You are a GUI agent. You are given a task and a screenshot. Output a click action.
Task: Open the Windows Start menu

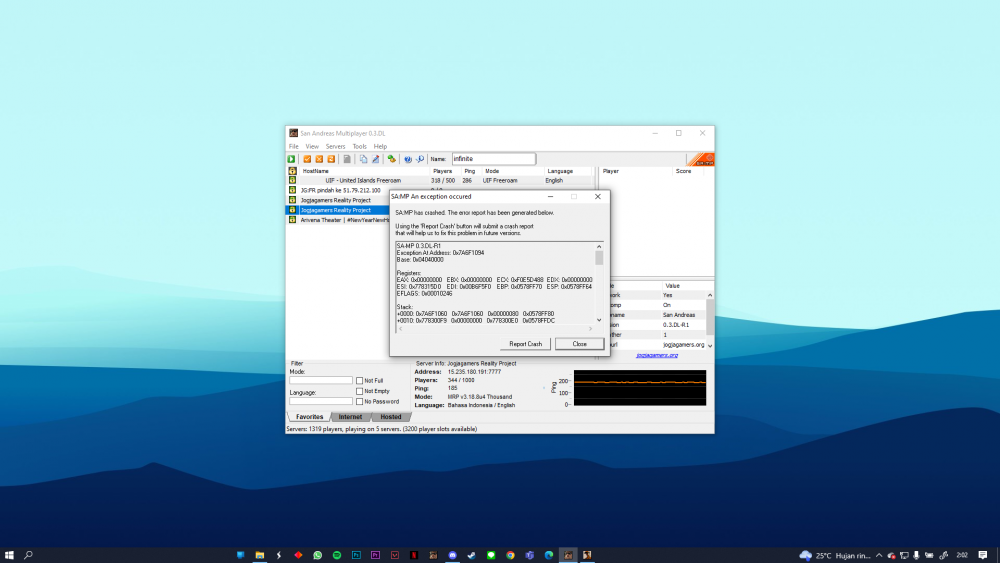click(9, 555)
